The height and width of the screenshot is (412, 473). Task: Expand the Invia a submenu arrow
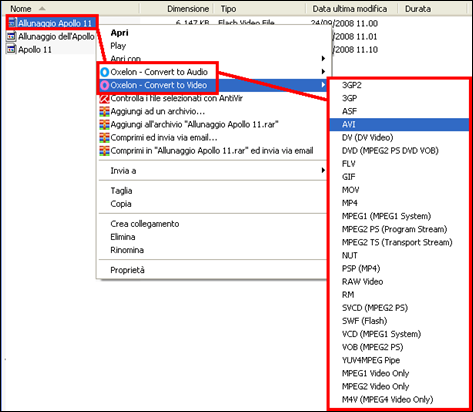(323, 170)
